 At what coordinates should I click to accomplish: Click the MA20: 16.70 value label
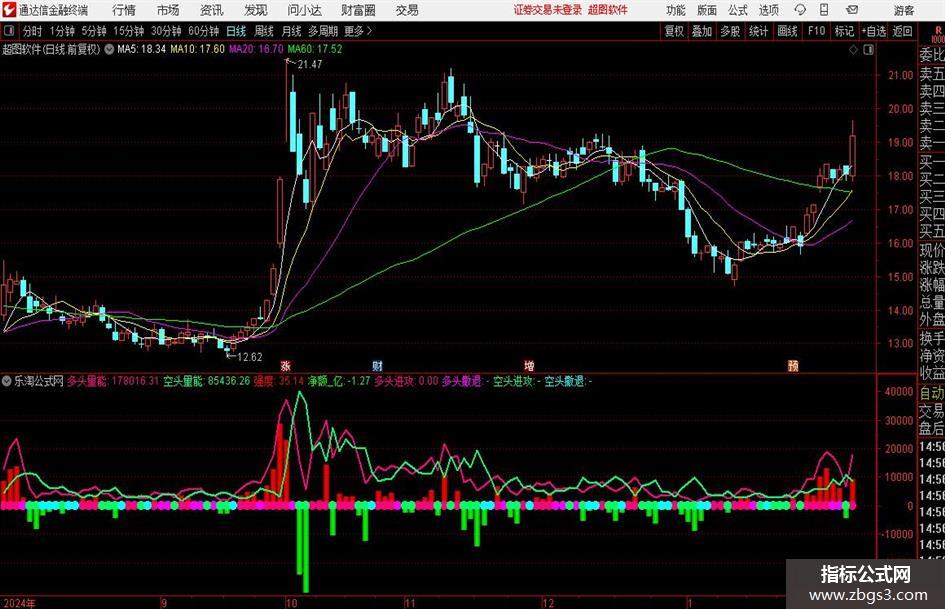(256, 49)
